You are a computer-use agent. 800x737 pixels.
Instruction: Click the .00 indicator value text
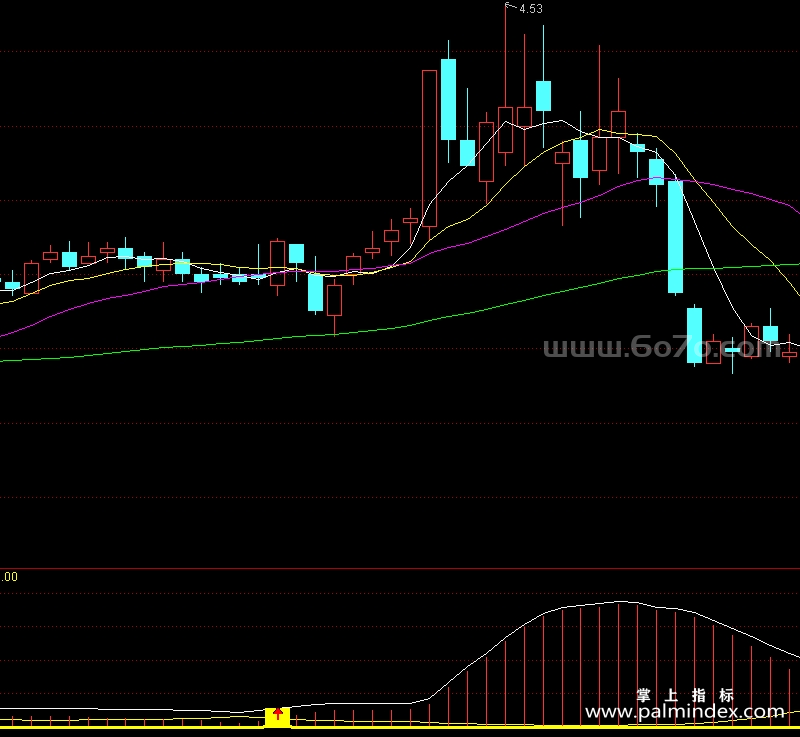9,577
